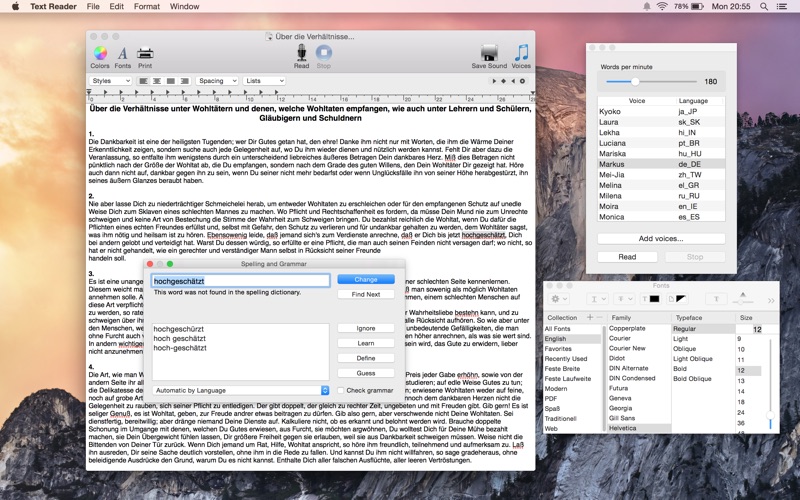Open Spotlight search in menu bar

(763, 7)
